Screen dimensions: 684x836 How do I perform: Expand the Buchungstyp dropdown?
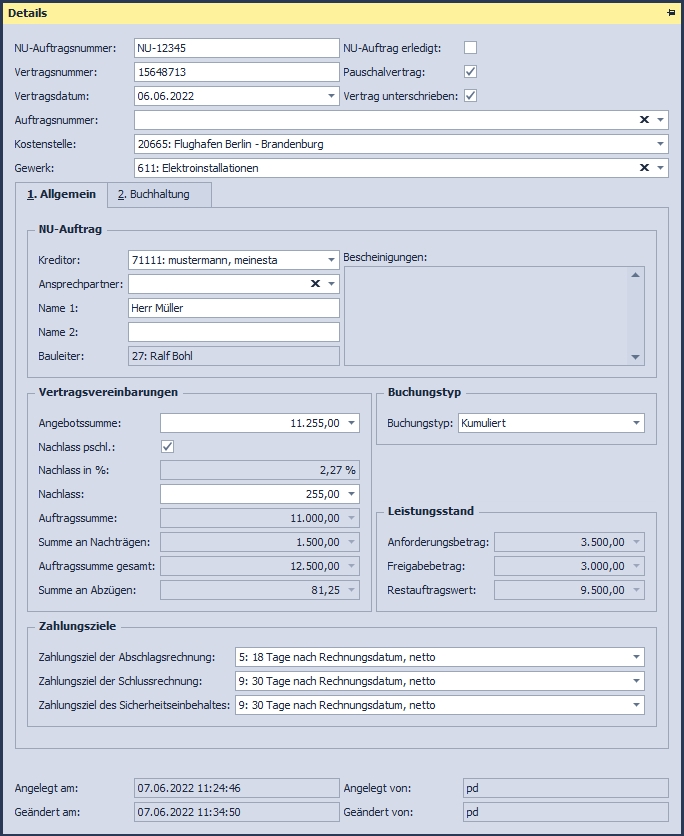pyautogui.click(x=636, y=424)
